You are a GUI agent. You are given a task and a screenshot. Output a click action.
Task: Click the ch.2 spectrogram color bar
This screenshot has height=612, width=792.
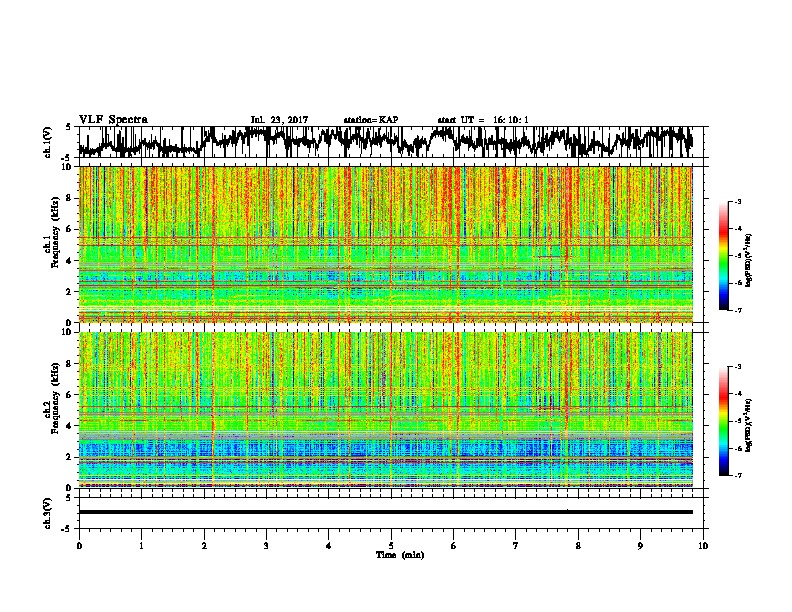[x=723, y=421]
